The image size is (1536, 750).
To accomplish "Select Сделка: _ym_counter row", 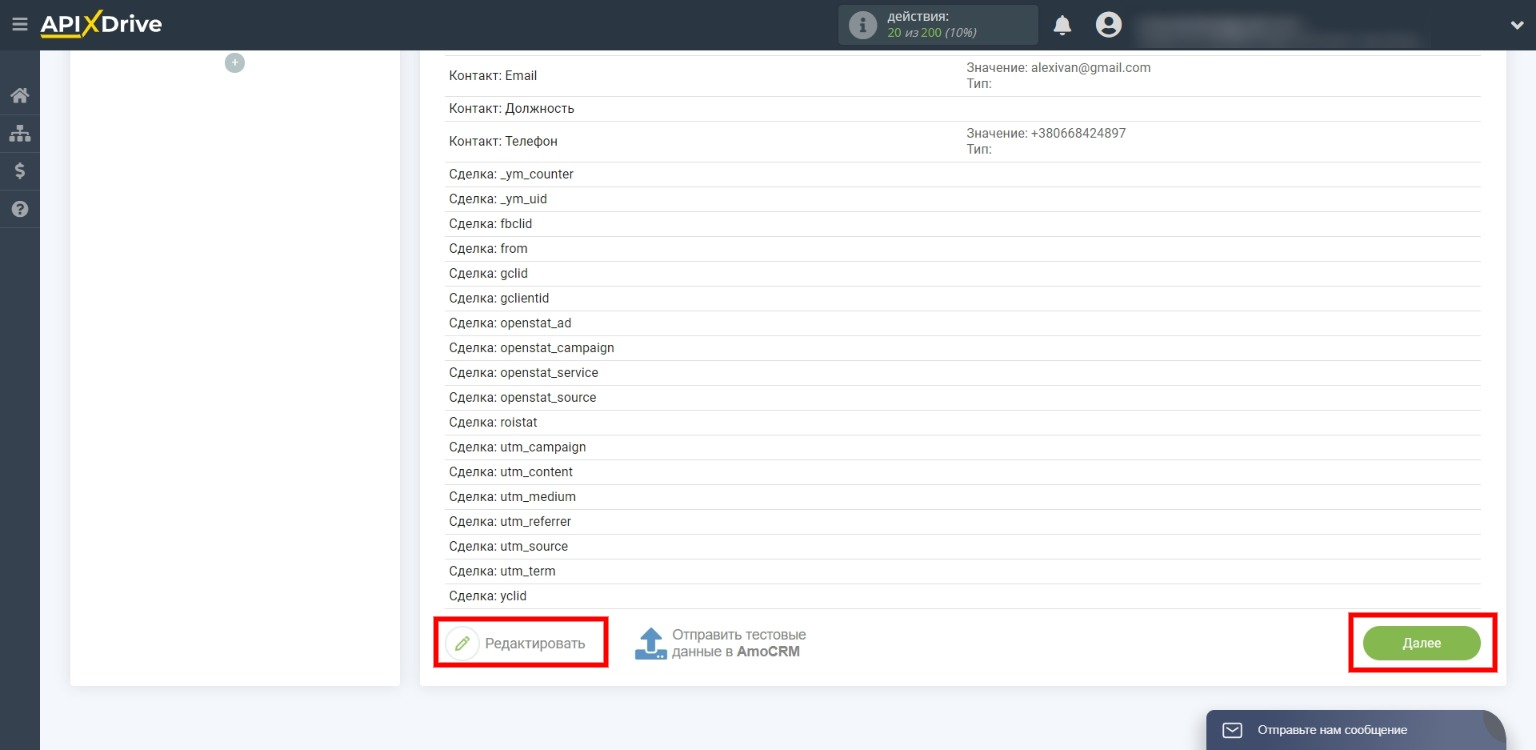I will pyautogui.click(x=963, y=174).
